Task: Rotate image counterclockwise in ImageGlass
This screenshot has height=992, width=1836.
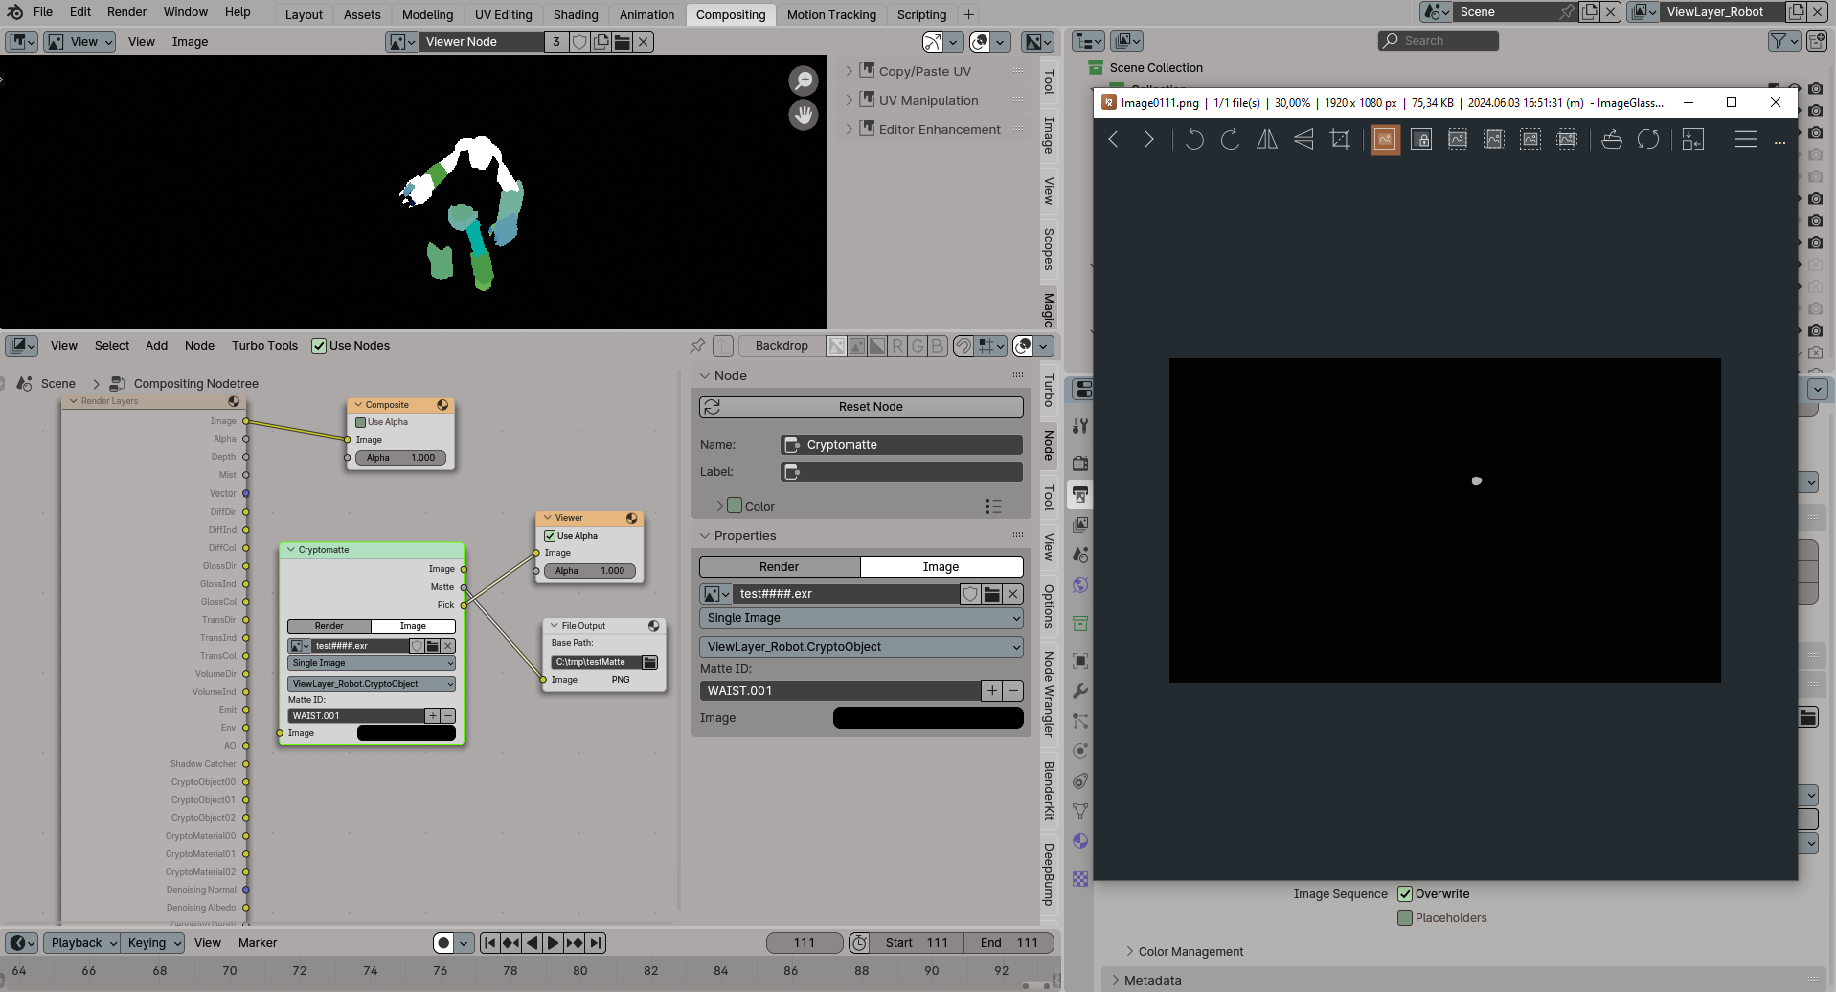Action: pyautogui.click(x=1194, y=140)
